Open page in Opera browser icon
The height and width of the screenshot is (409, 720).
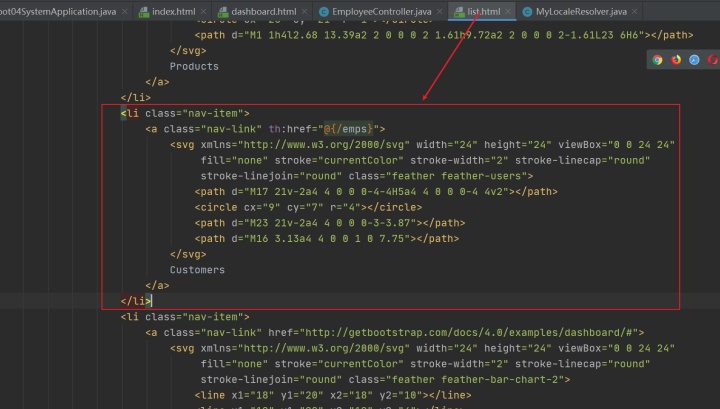(713, 60)
